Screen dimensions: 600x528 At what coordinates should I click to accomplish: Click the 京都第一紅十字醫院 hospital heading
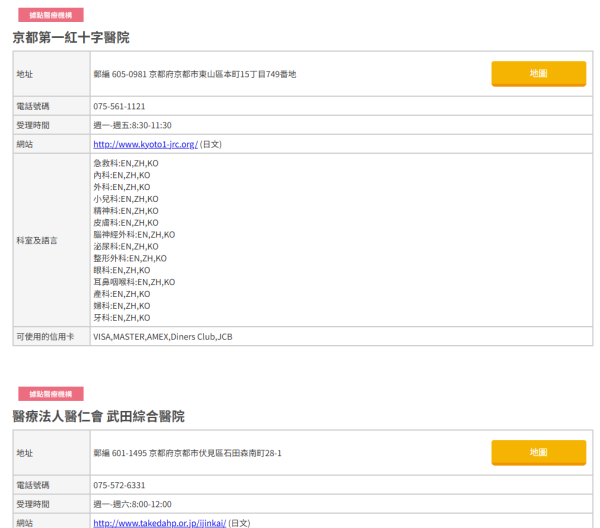(70, 37)
